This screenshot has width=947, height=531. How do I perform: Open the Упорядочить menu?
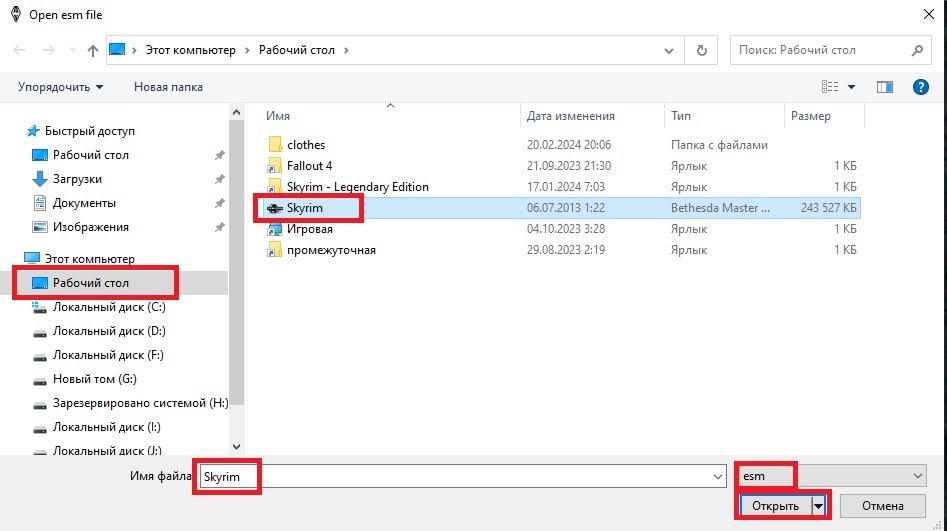pyautogui.click(x=60, y=87)
